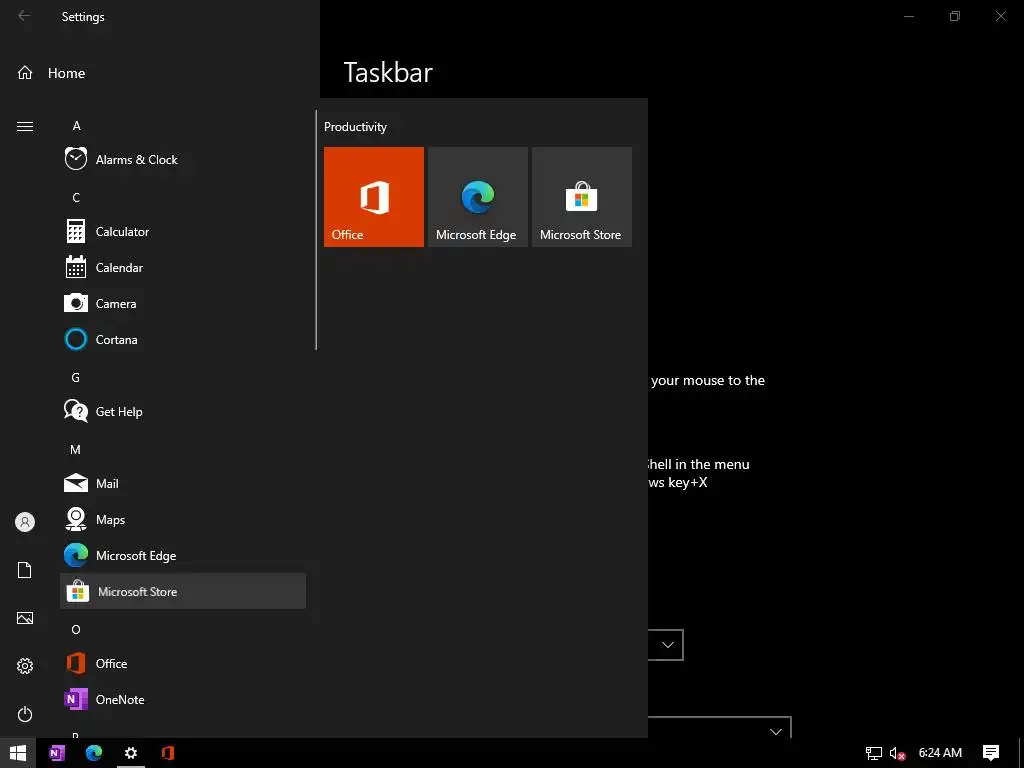
Task: Click the network icon in system tray
Action: (x=874, y=753)
